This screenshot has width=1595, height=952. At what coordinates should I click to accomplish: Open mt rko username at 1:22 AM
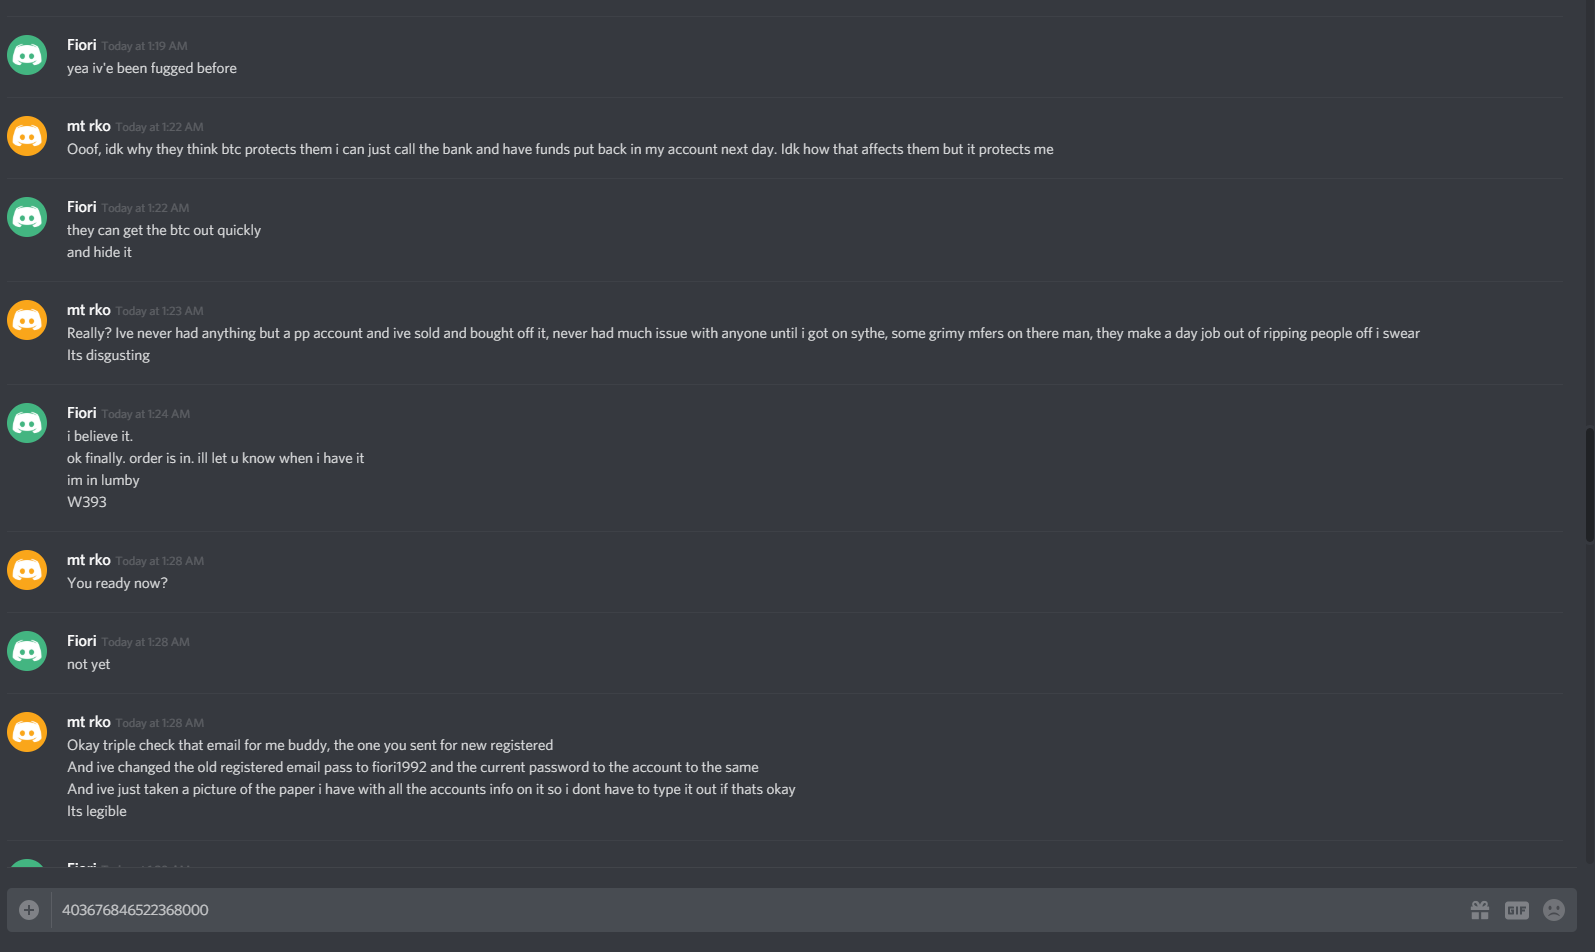(88, 126)
